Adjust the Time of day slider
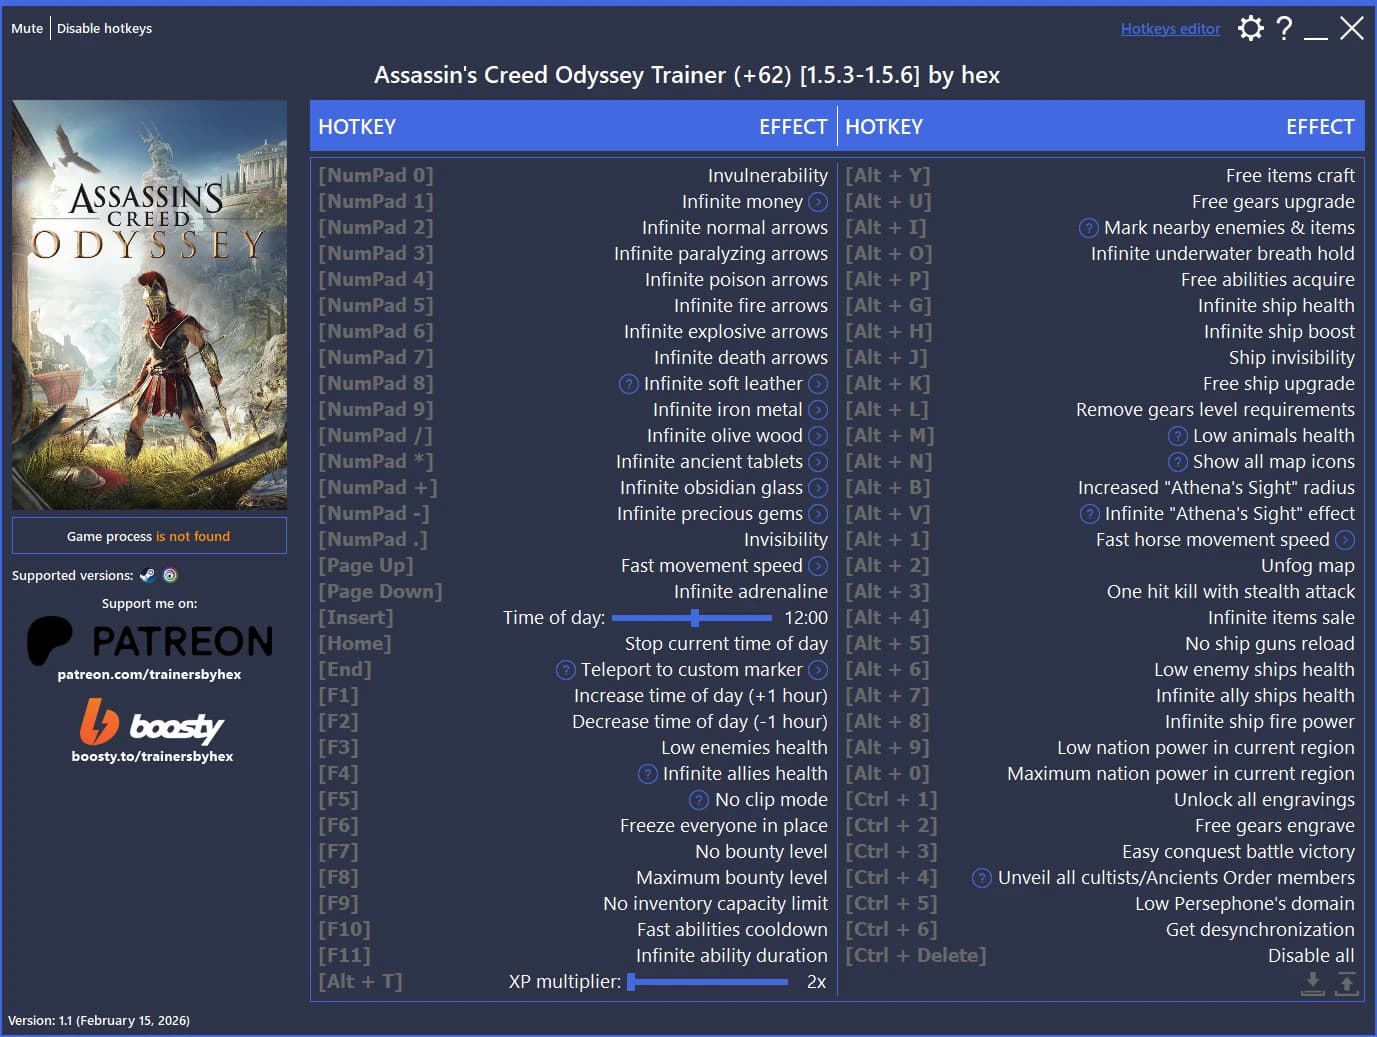Viewport: 1377px width, 1037px height. tap(692, 618)
